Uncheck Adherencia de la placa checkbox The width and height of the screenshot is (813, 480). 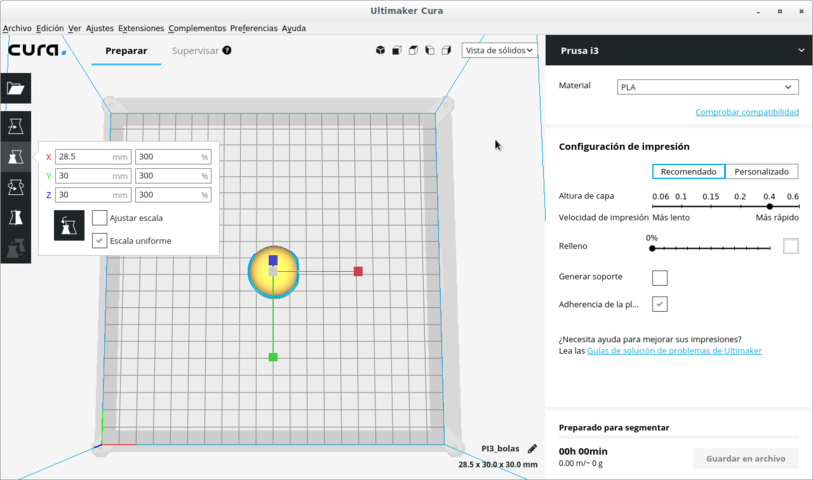[660, 304]
